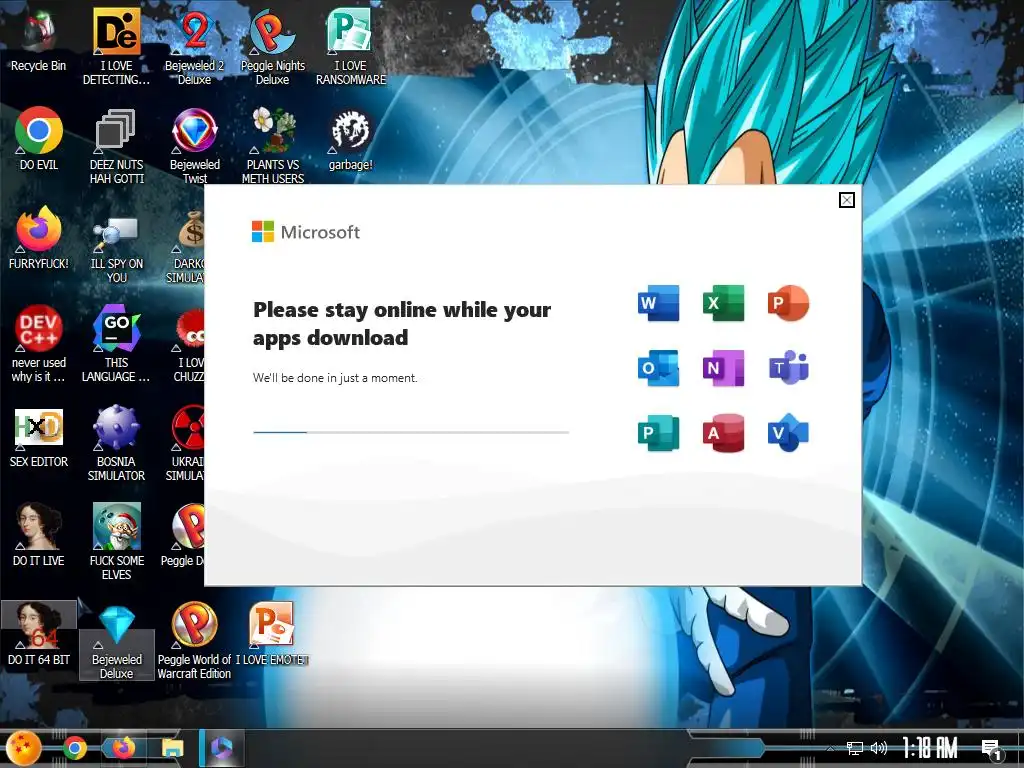Click the 'Please stay online' heading
The height and width of the screenshot is (768, 1024).
tap(402, 323)
